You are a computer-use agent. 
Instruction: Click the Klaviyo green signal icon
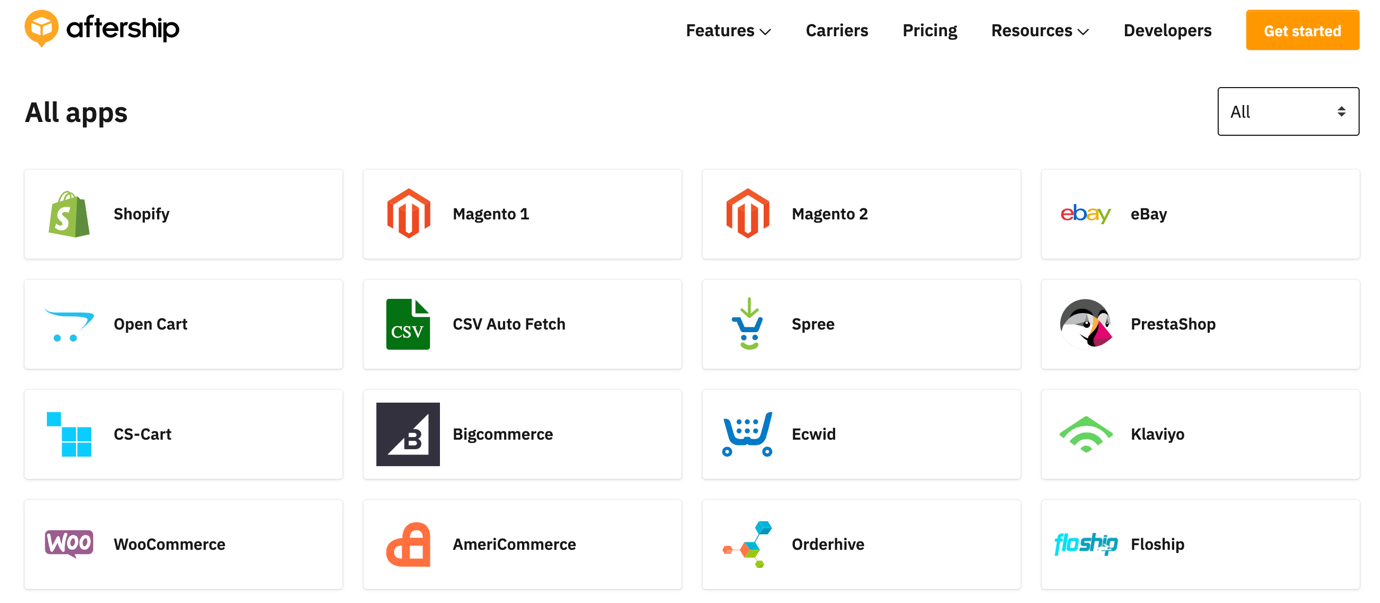click(x=1086, y=434)
